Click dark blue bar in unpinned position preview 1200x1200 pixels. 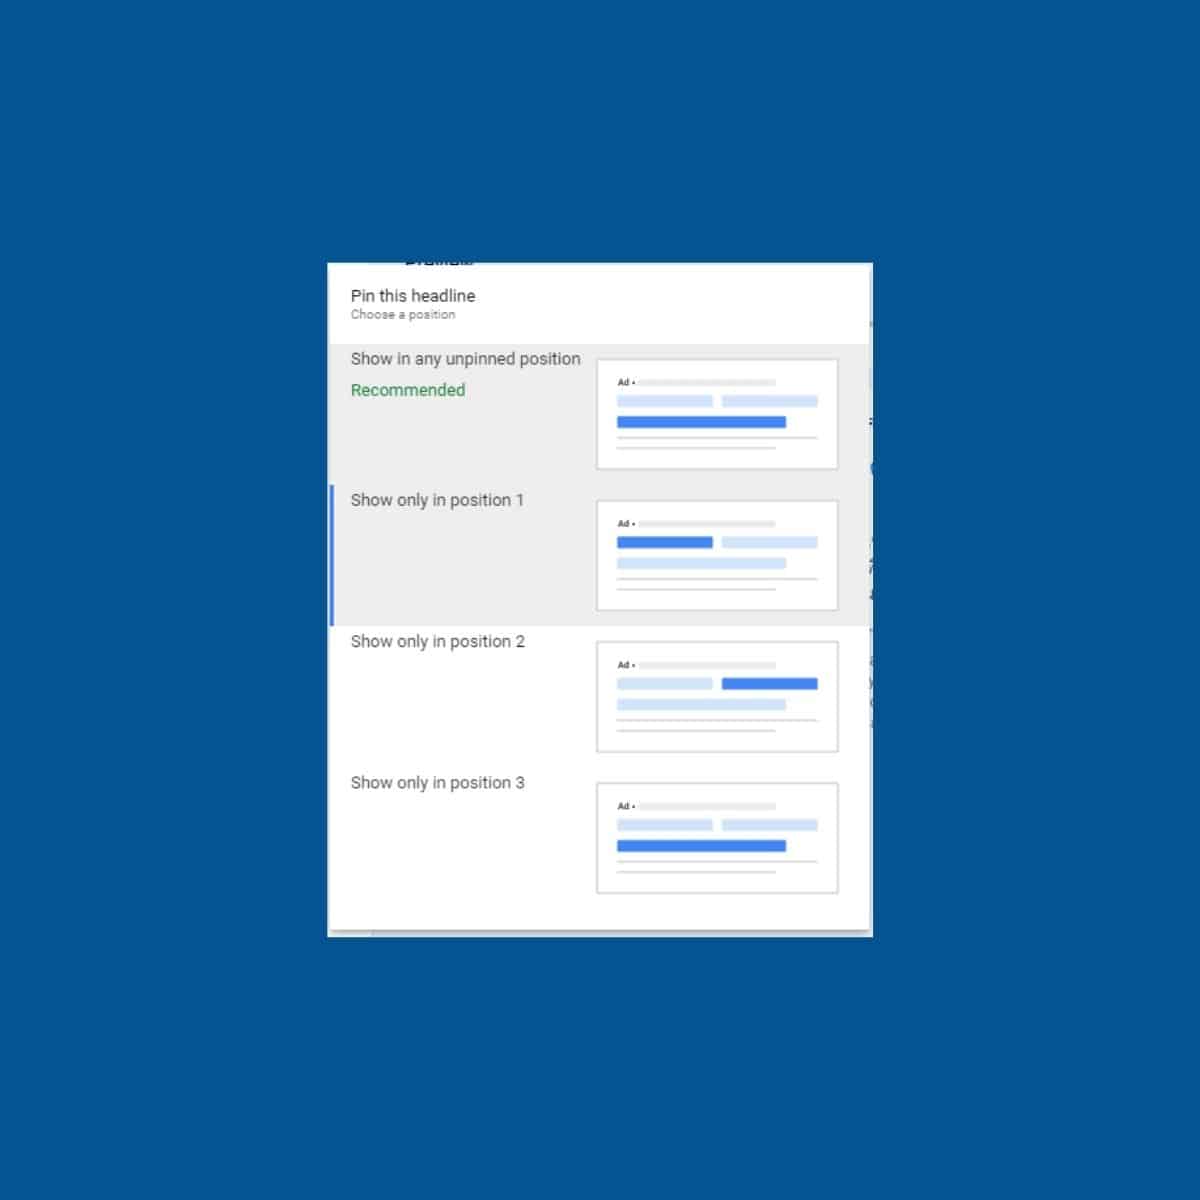coord(701,422)
